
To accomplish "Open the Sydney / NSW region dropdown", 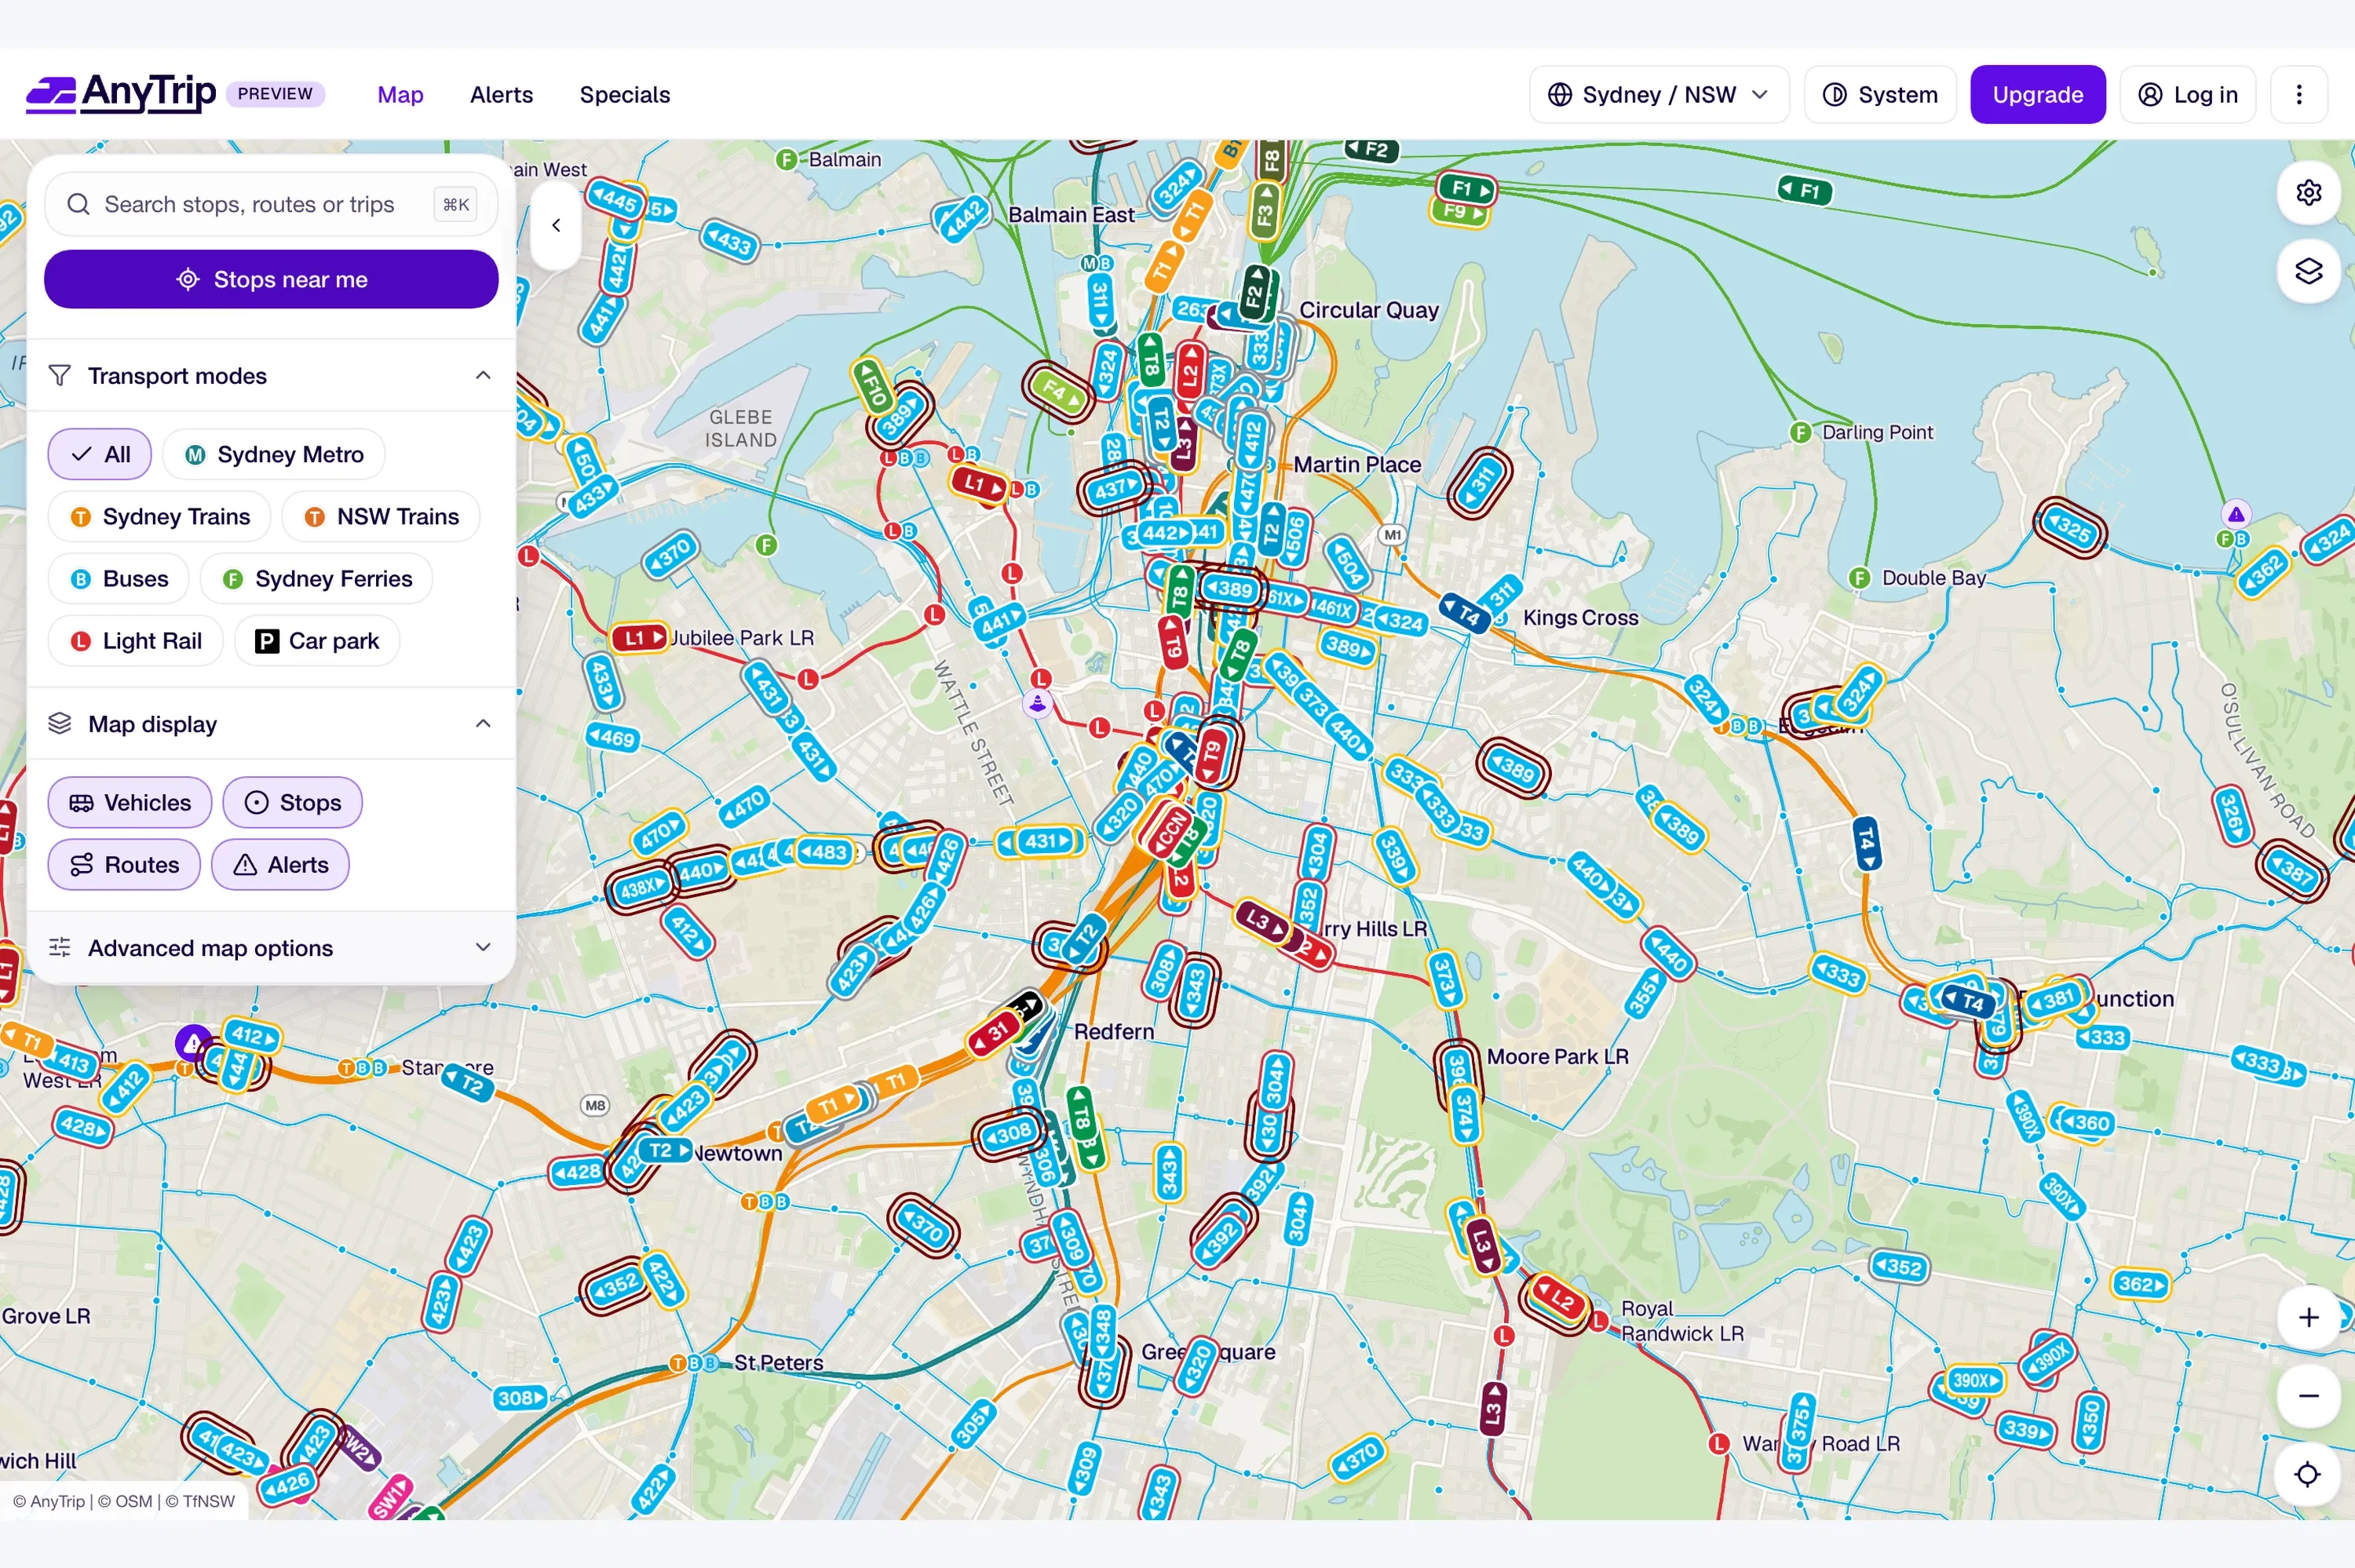I will click(1659, 95).
